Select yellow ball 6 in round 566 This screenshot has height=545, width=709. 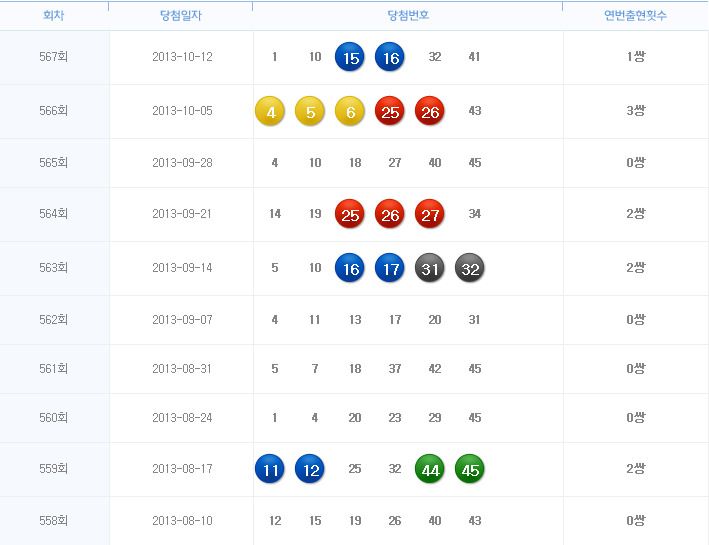[x=350, y=111]
